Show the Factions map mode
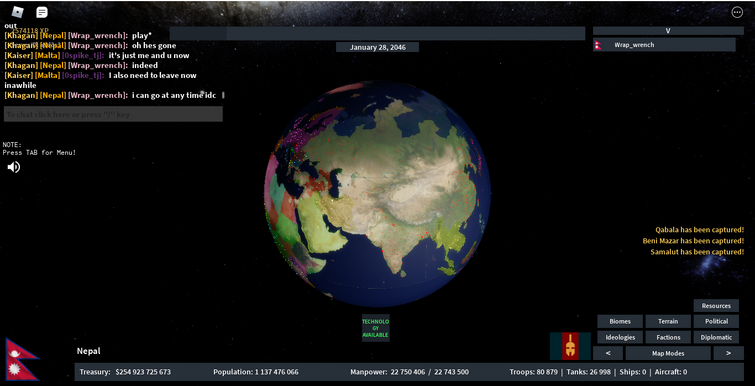 tap(668, 337)
